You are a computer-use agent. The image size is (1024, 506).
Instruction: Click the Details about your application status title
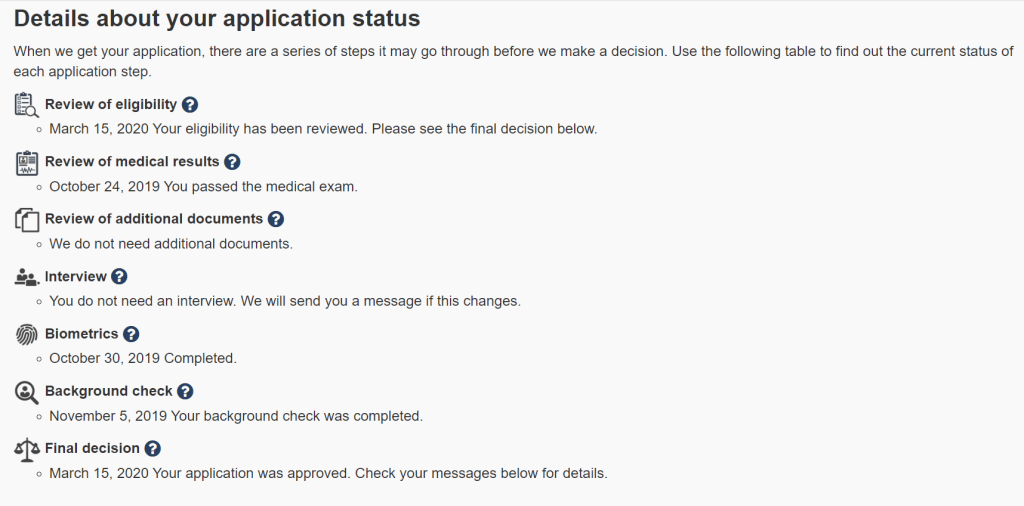(x=217, y=19)
